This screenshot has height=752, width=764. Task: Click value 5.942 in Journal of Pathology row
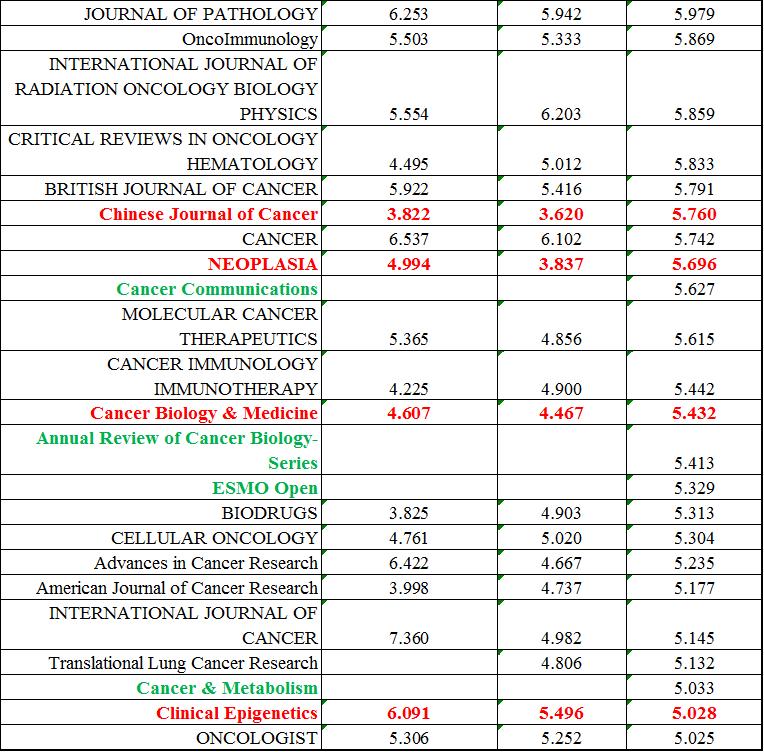(x=561, y=14)
